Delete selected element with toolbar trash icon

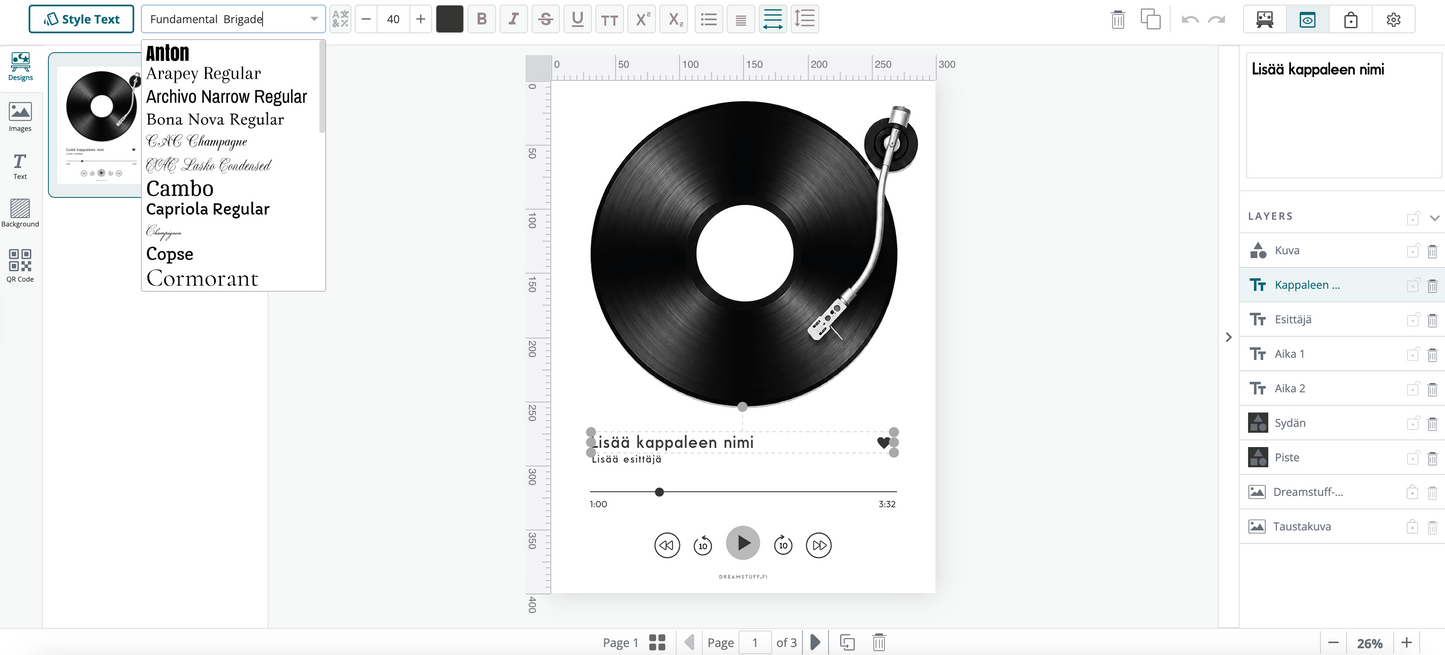click(x=1118, y=19)
